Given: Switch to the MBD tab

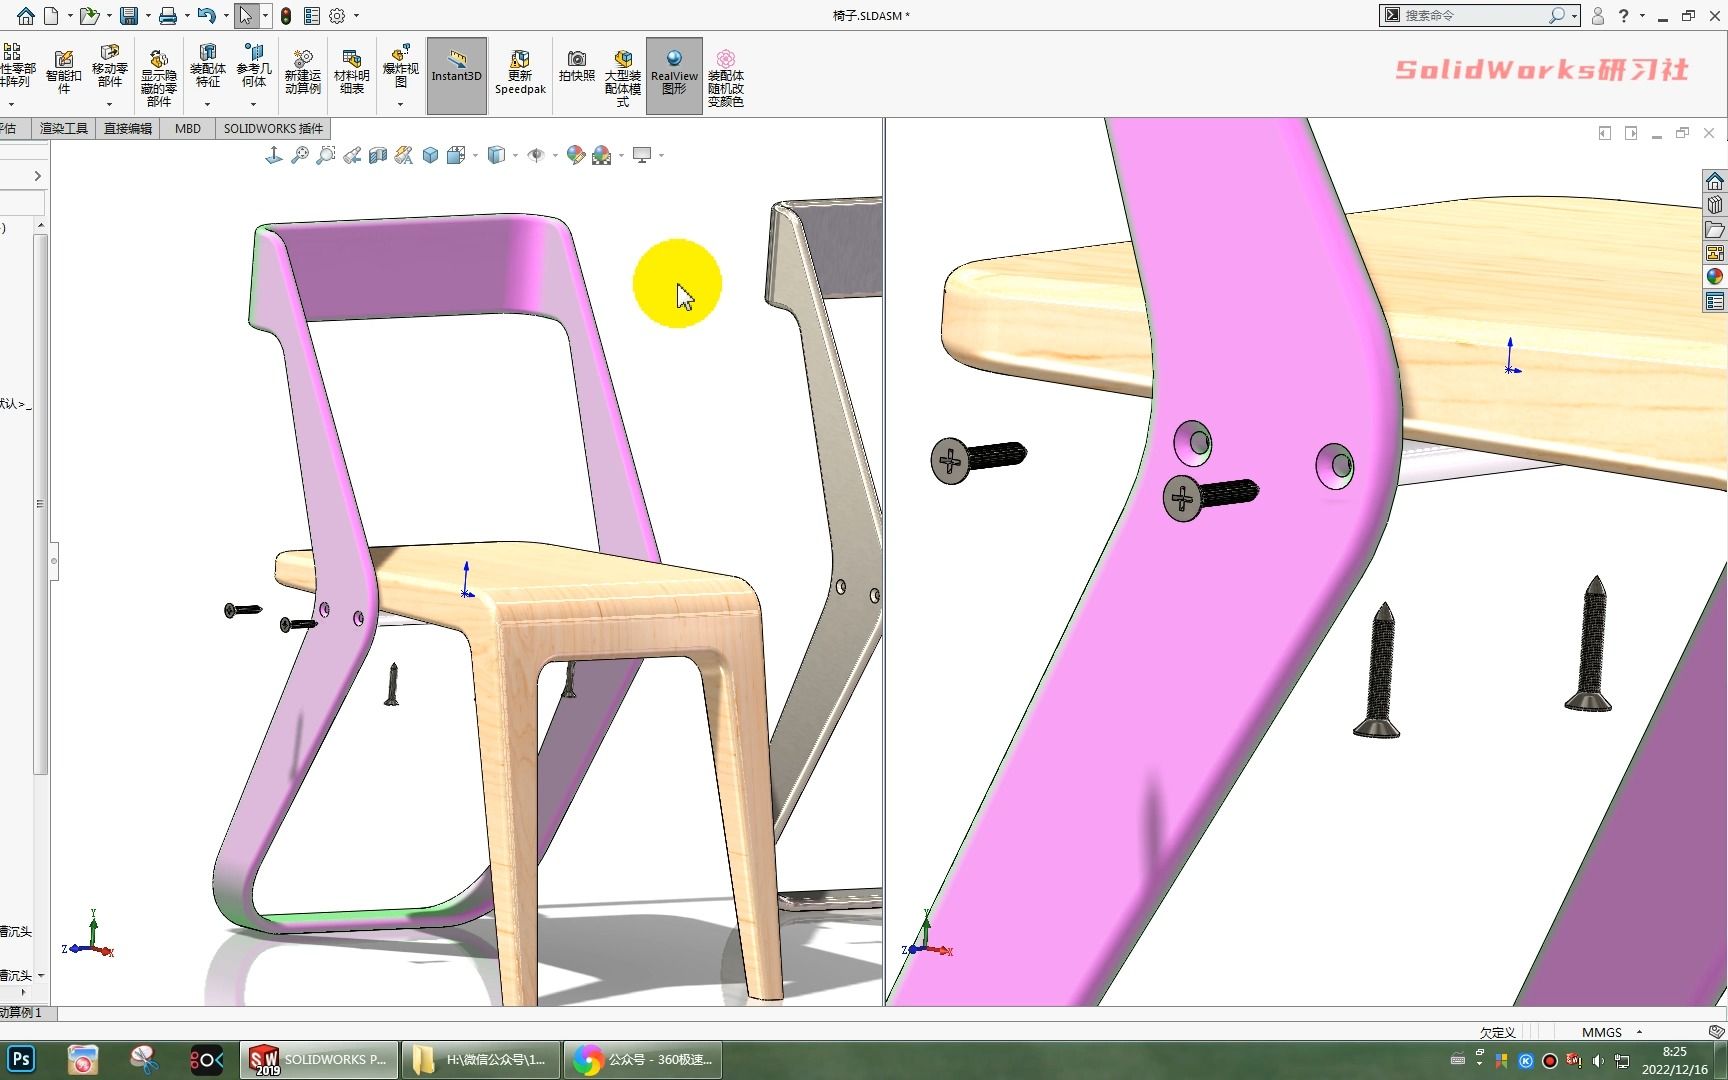Looking at the screenshot, I should point(186,128).
